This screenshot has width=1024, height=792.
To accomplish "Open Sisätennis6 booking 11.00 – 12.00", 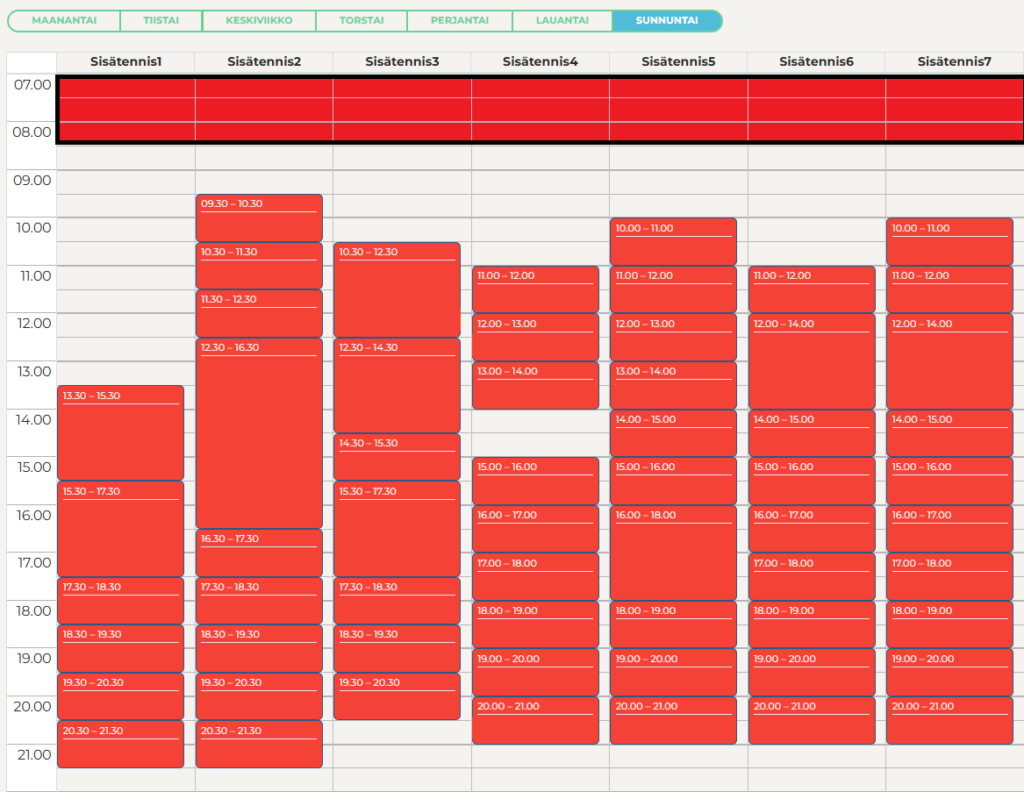I will pyautogui.click(x=812, y=289).
